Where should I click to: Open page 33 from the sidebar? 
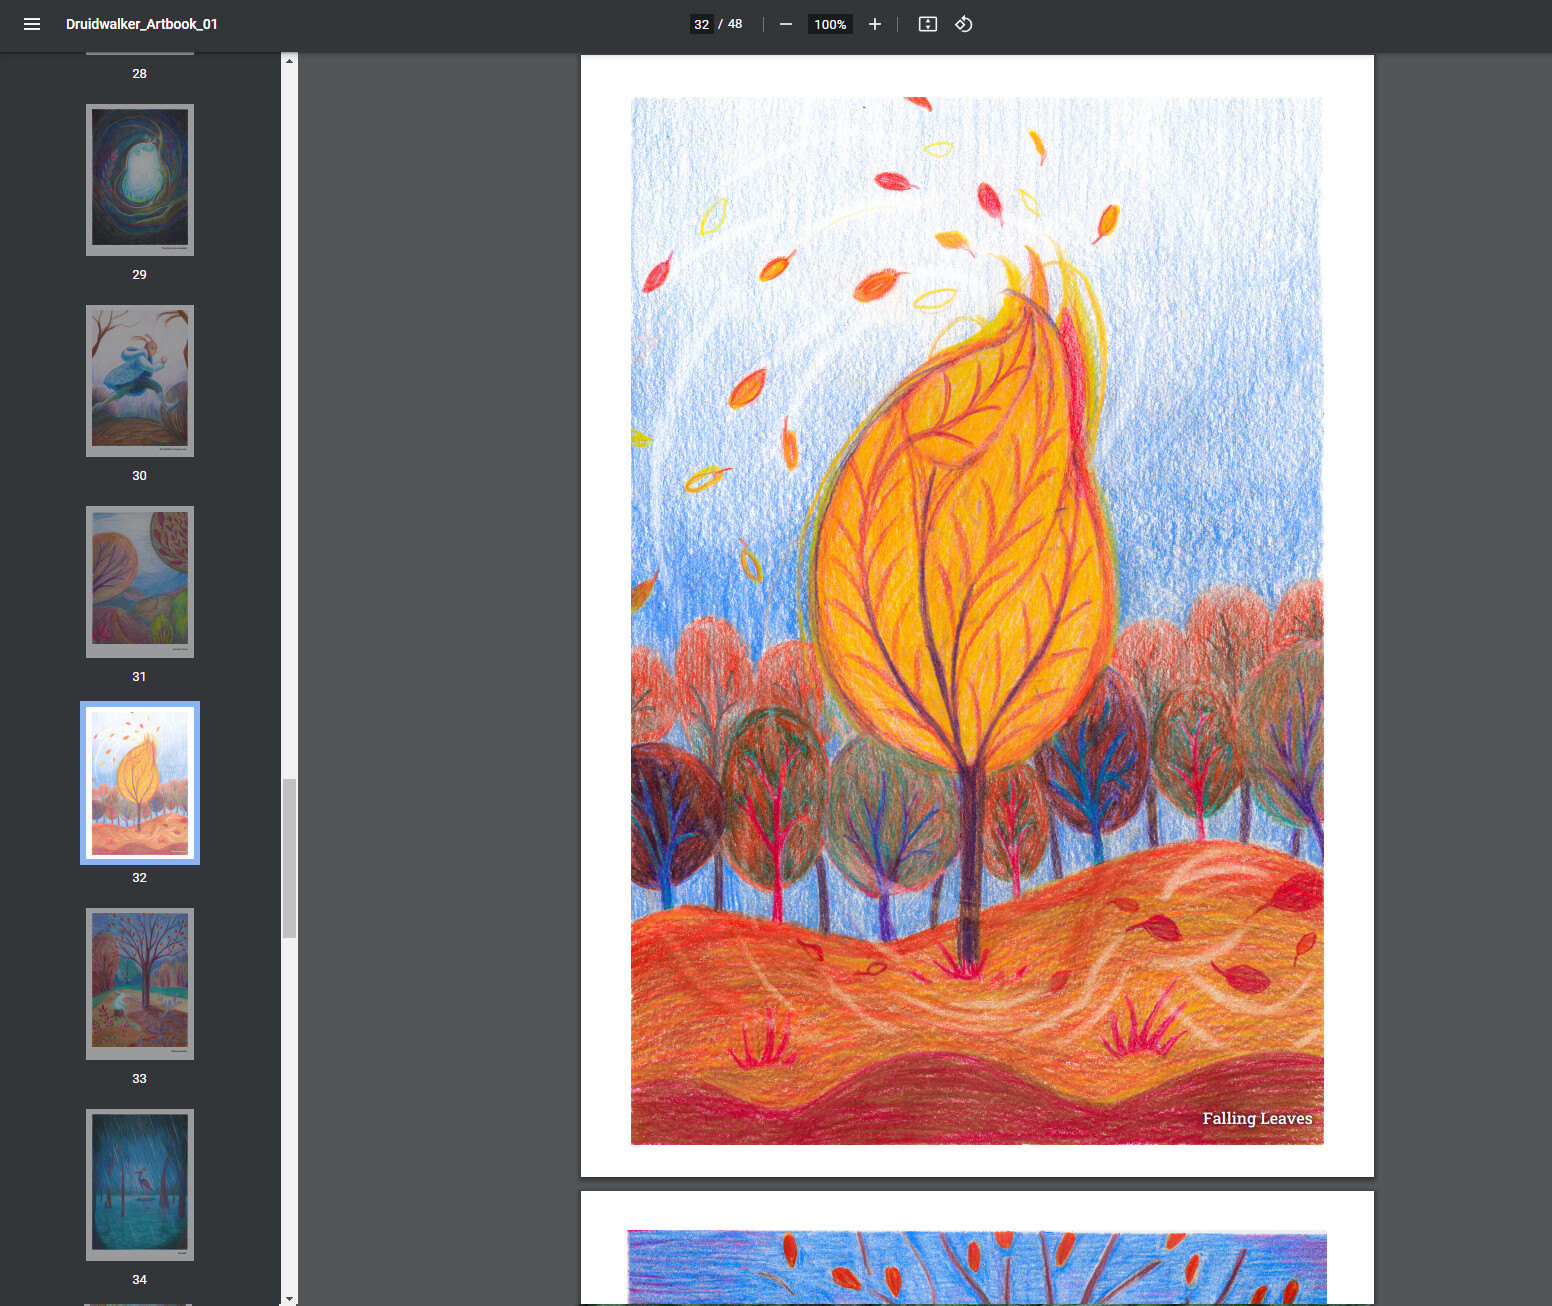coord(139,984)
